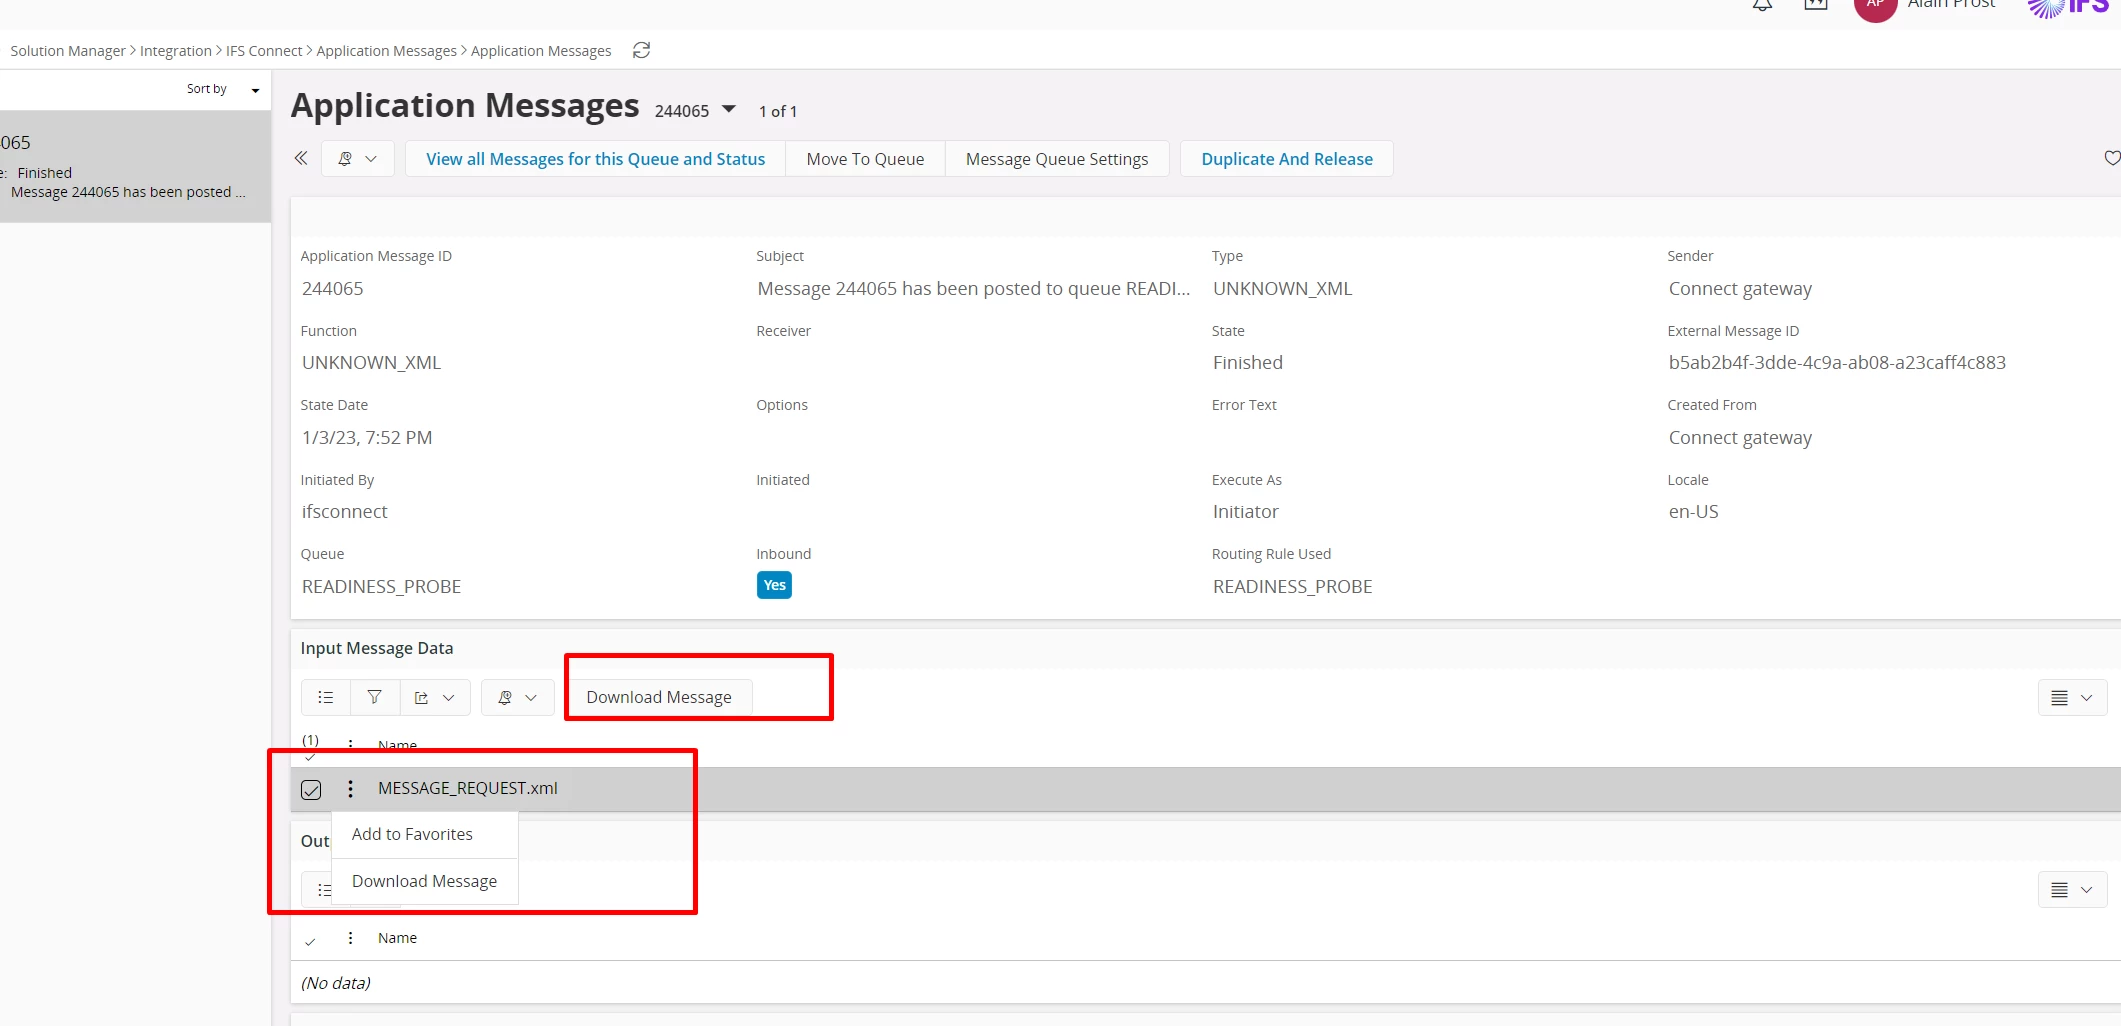Viewport: 2121px width, 1026px height.
Task: Open Message Queue Settings
Action: tap(1056, 158)
